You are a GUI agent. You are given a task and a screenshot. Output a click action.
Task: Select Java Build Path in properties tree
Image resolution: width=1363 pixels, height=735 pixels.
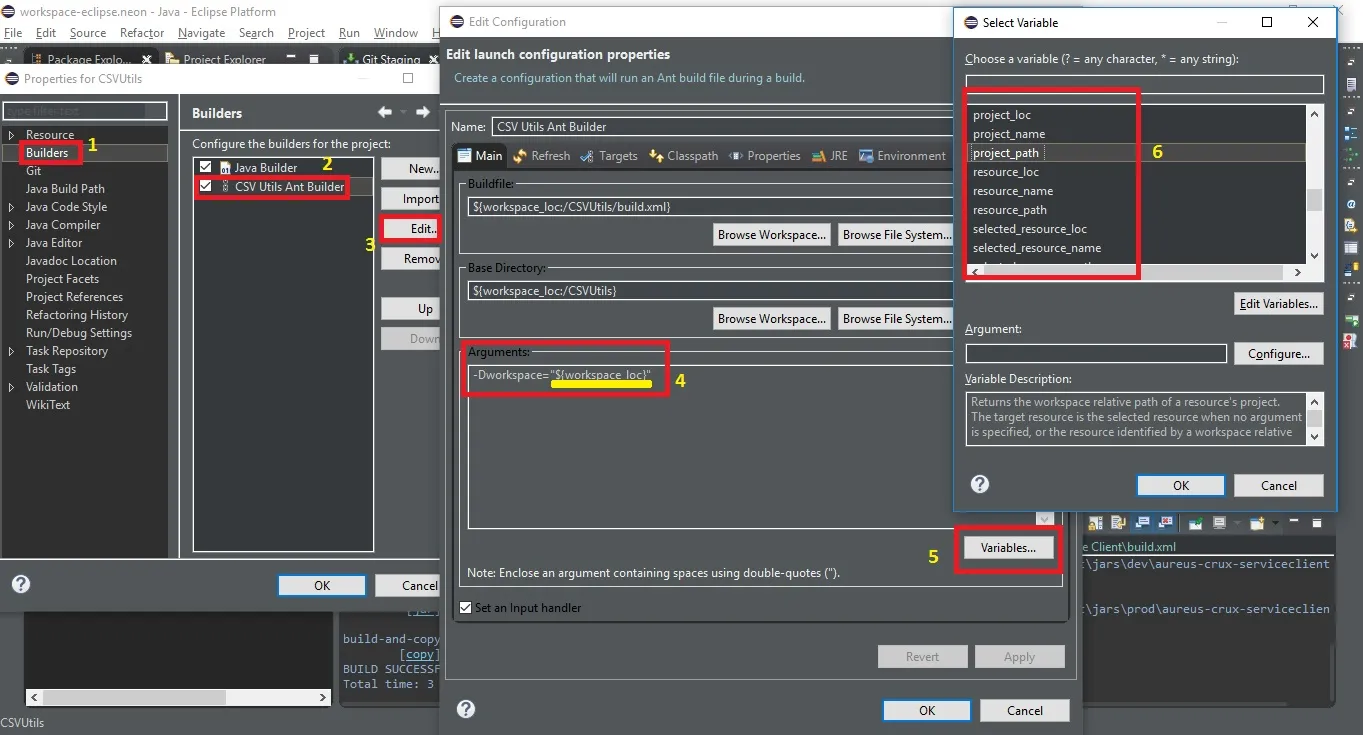(65, 189)
